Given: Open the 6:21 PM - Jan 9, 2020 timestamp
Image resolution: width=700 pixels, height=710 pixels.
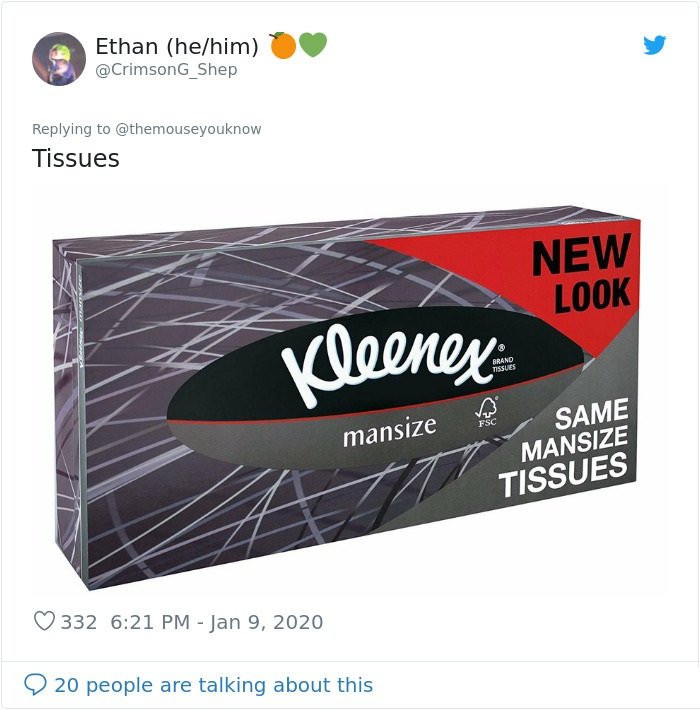Looking at the screenshot, I should pos(216,622).
